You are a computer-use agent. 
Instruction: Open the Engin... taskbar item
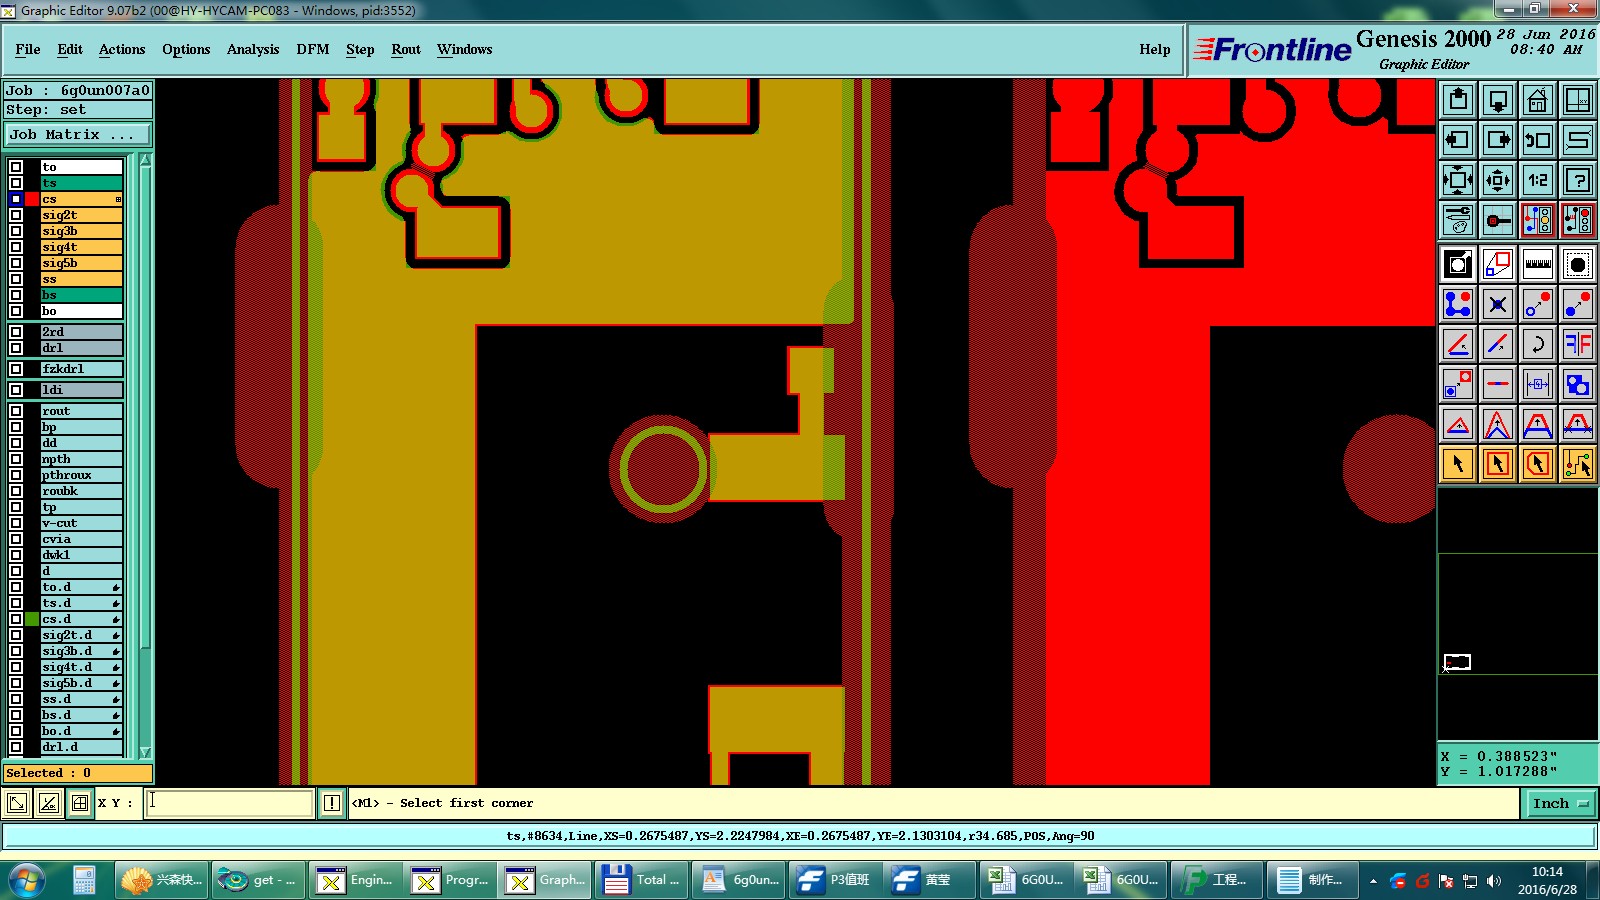click(x=356, y=880)
